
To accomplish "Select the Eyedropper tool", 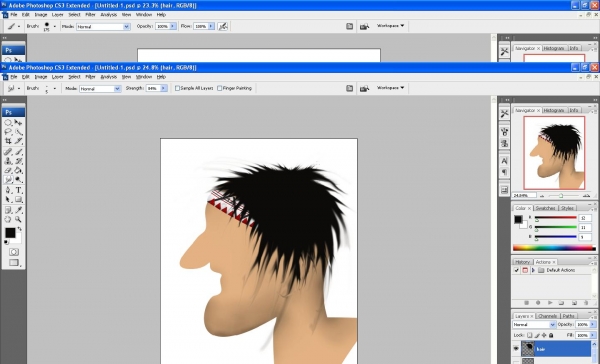I will (18, 210).
